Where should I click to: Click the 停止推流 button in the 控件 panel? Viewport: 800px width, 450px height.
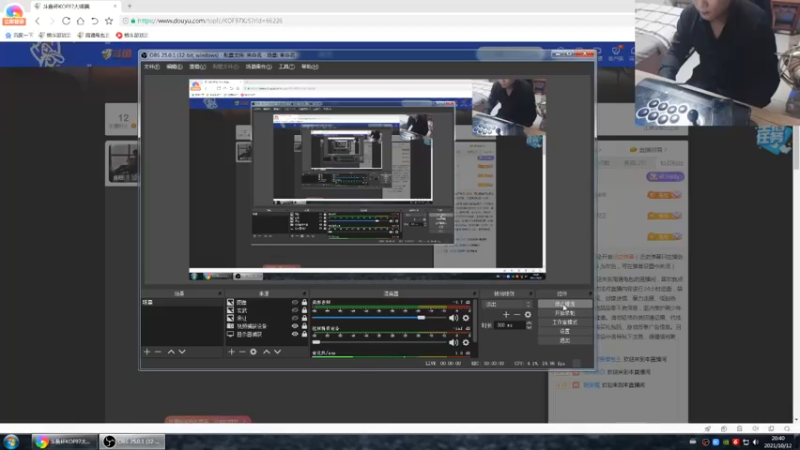[565, 304]
